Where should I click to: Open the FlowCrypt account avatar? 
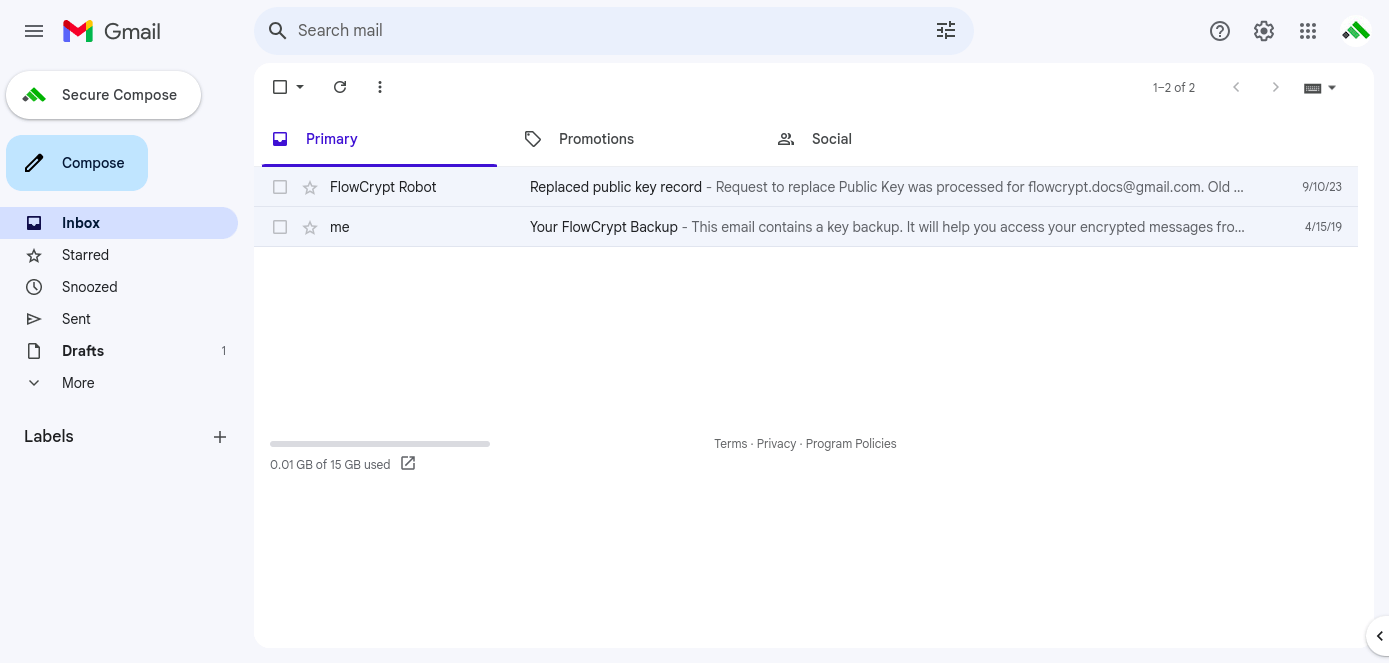[x=1356, y=31]
